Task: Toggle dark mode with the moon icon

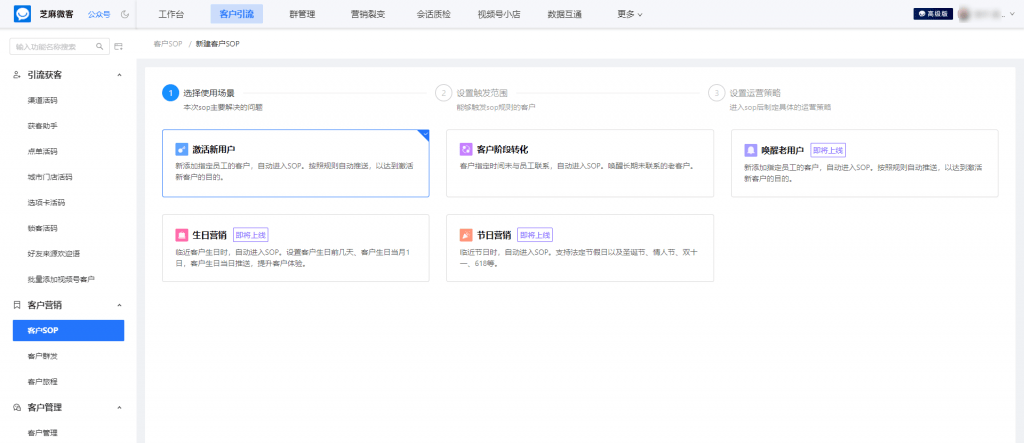Action: tap(124, 15)
